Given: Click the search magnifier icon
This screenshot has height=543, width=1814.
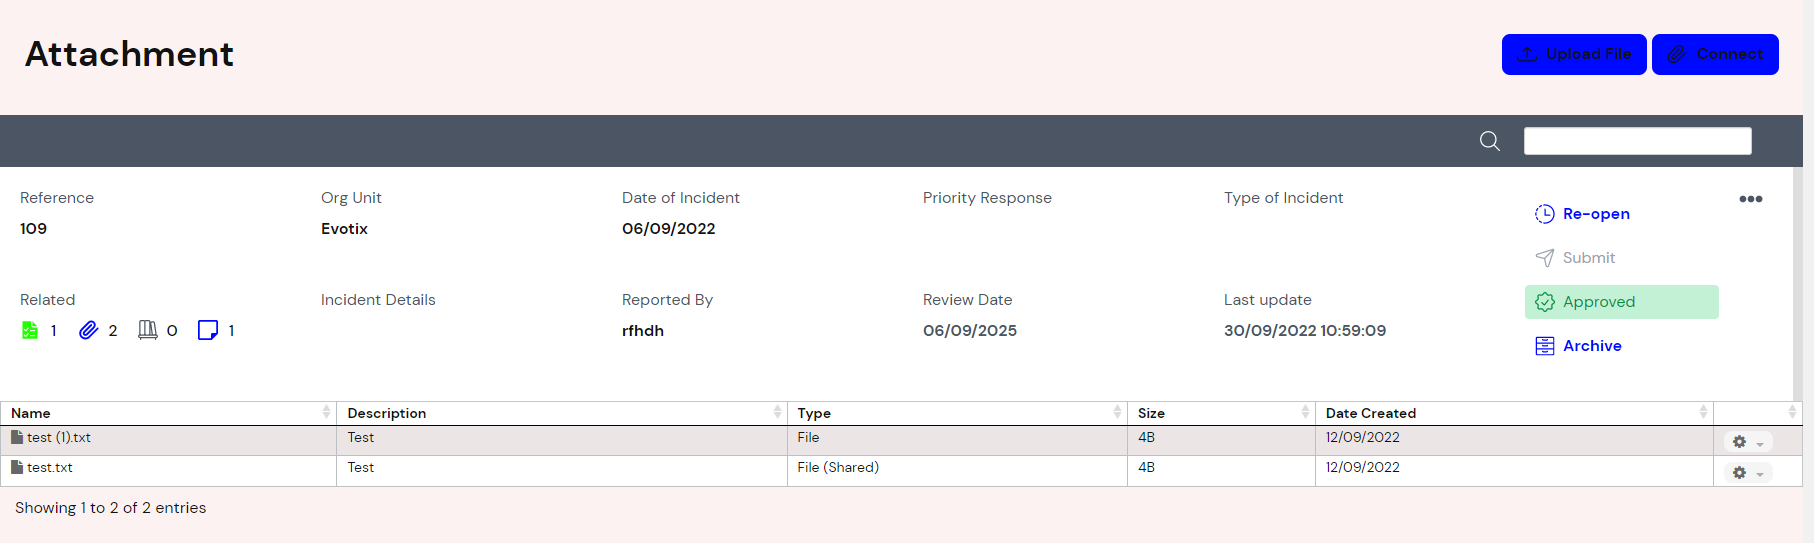Looking at the screenshot, I should (x=1489, y=141).
